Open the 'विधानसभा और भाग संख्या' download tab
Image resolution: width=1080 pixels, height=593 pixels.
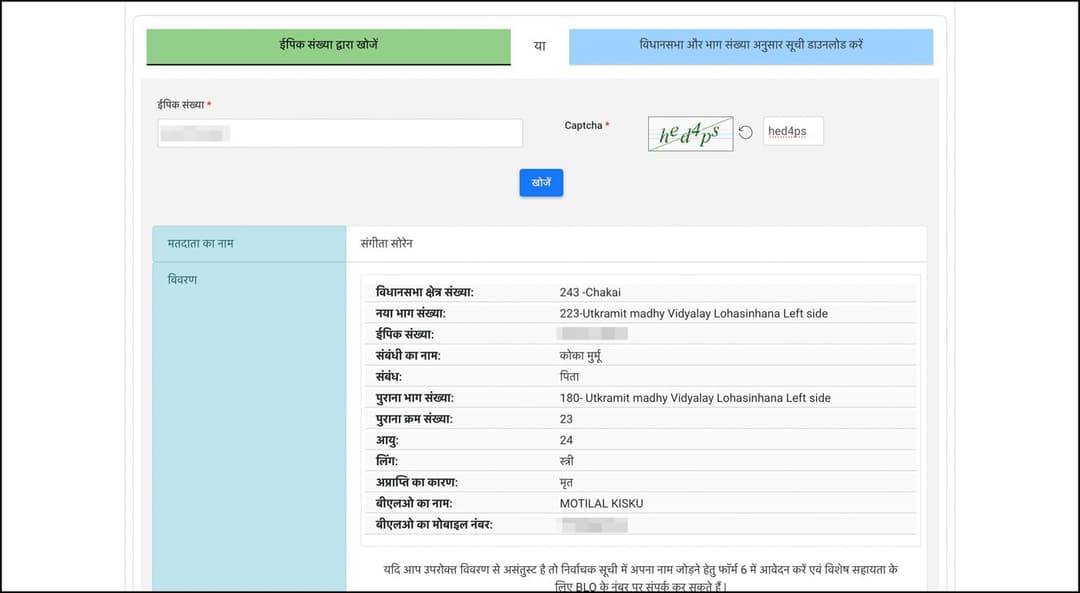tap(750, 46)
